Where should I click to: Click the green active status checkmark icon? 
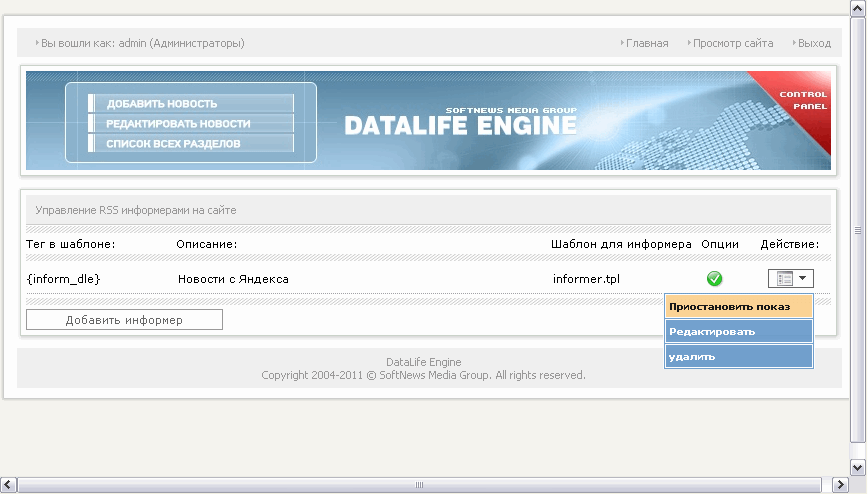click(x=714, y=279)
